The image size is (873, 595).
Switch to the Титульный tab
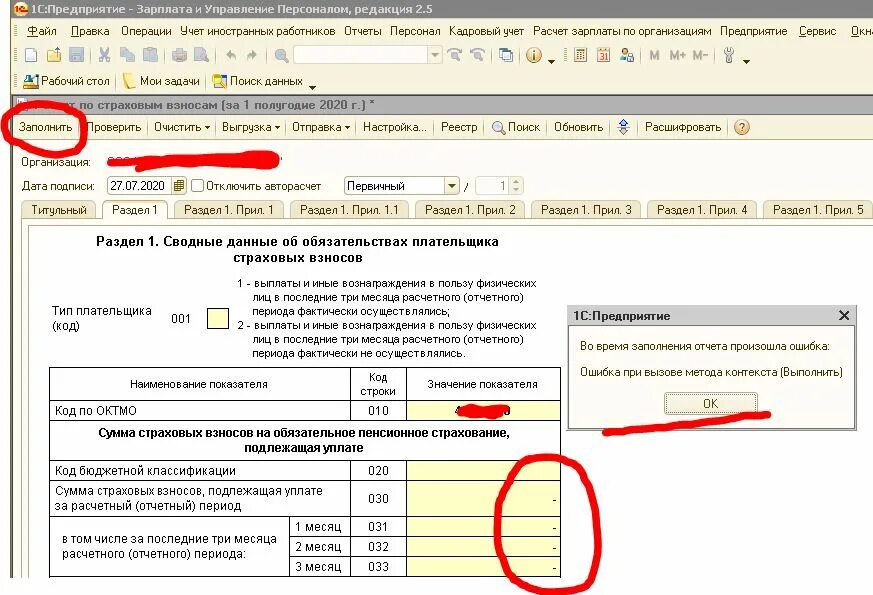59,210
